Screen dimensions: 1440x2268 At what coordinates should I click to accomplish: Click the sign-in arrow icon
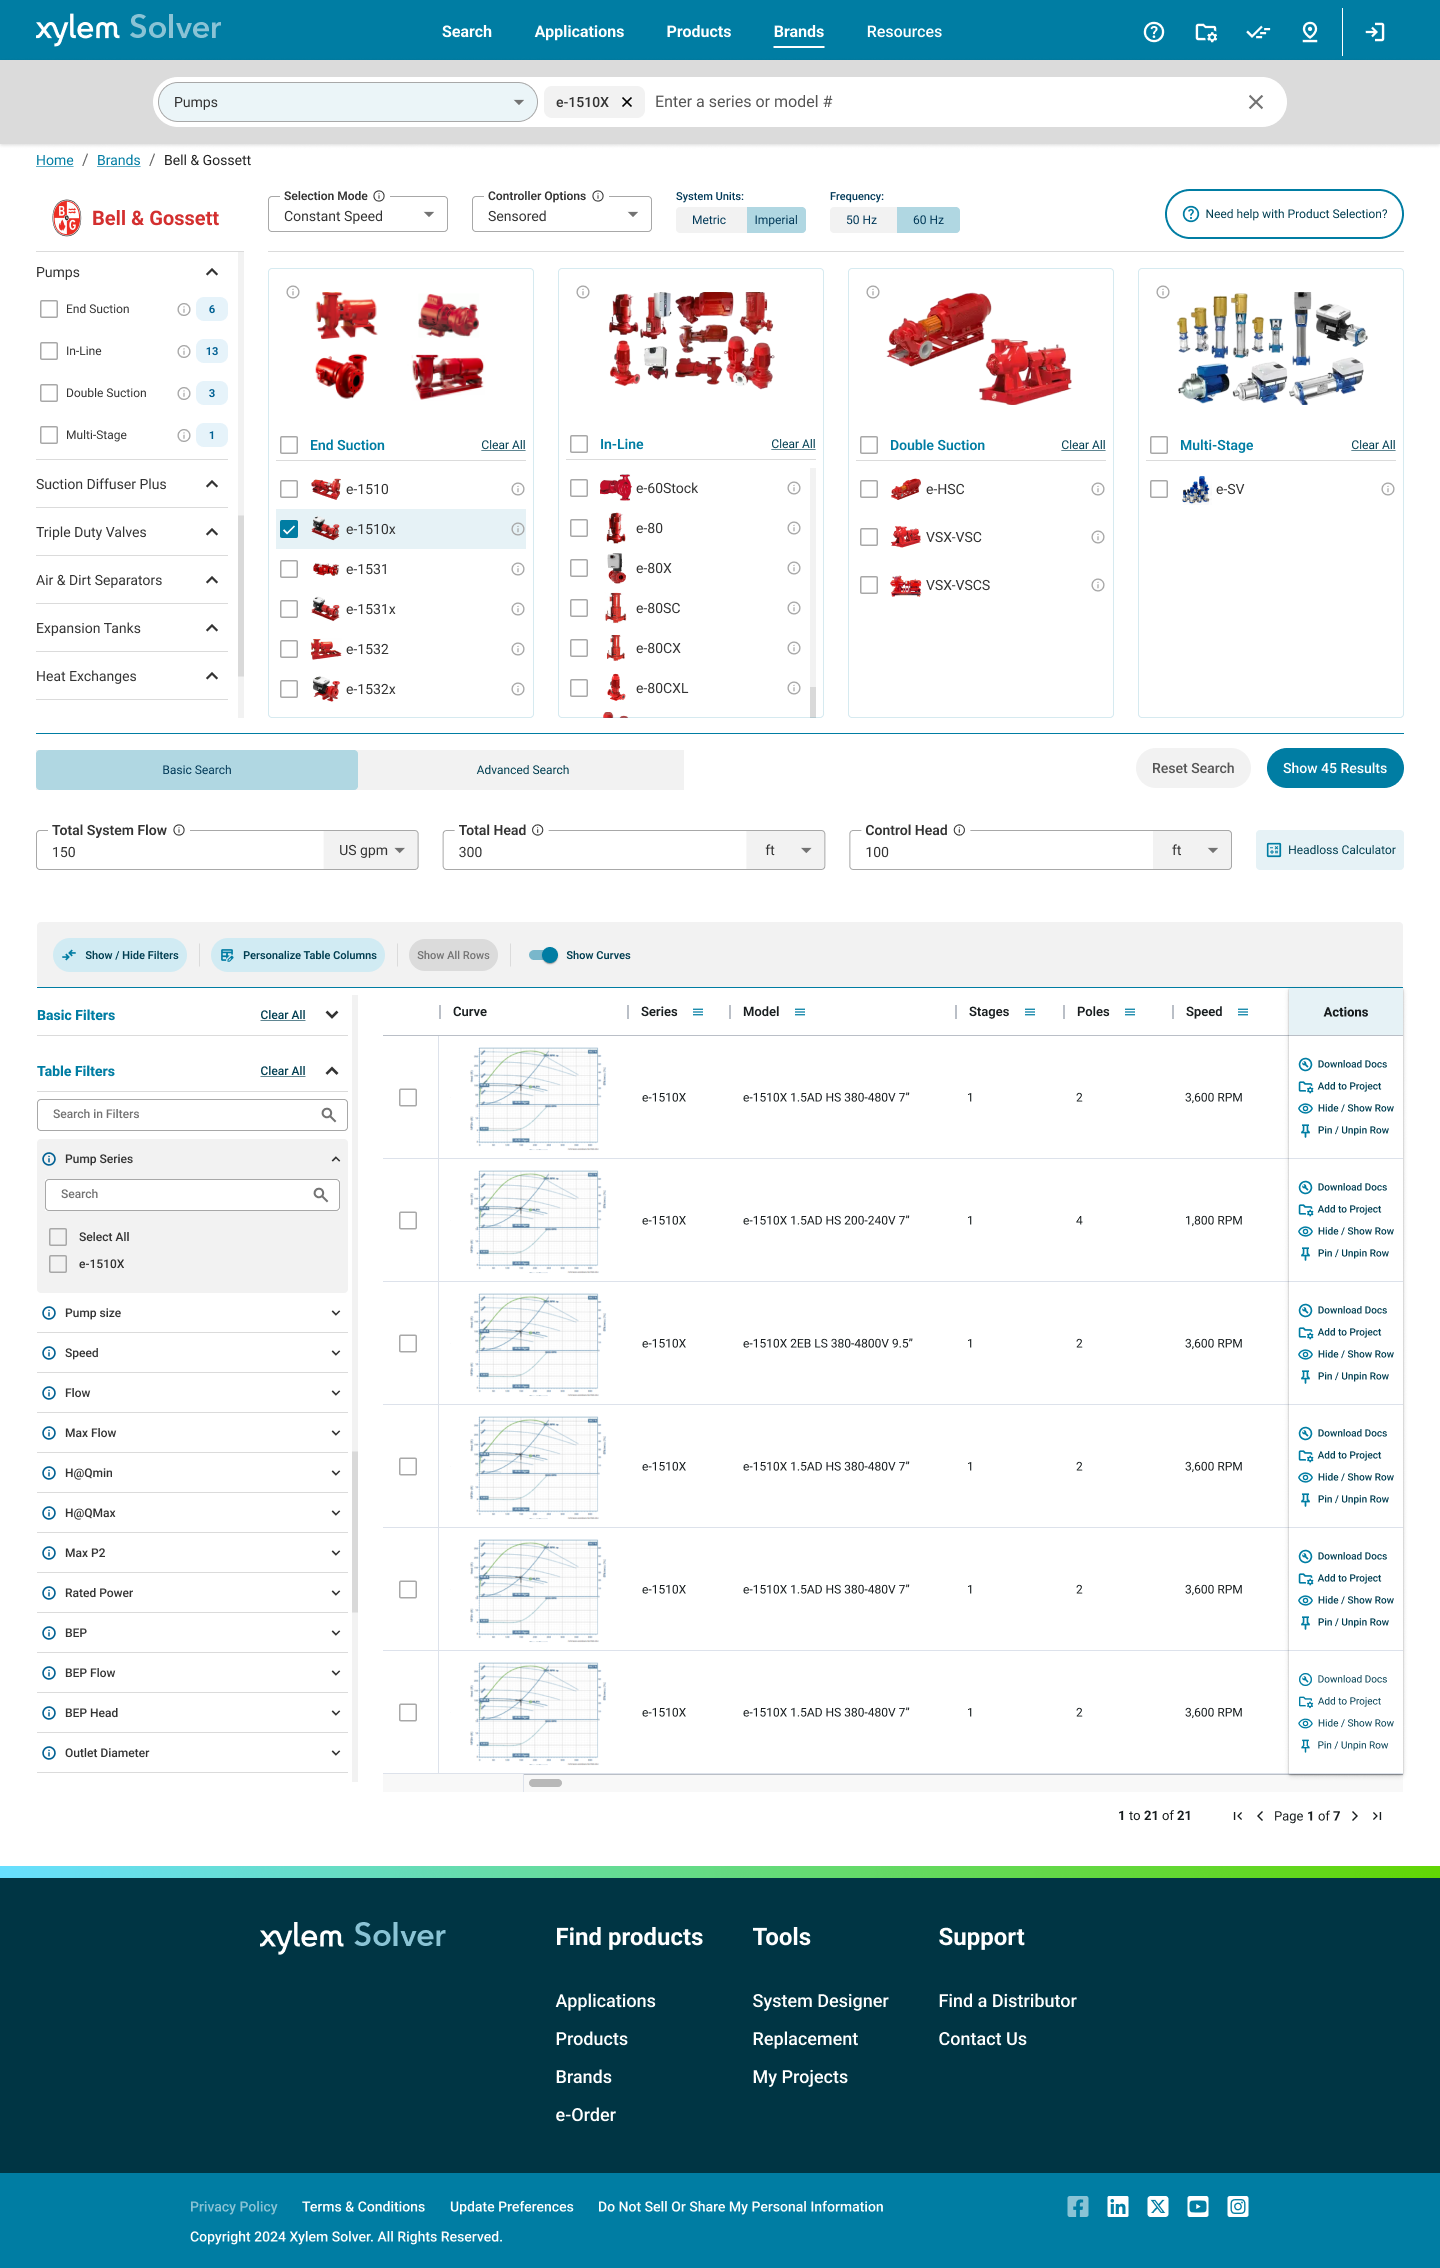(1376, 32)
